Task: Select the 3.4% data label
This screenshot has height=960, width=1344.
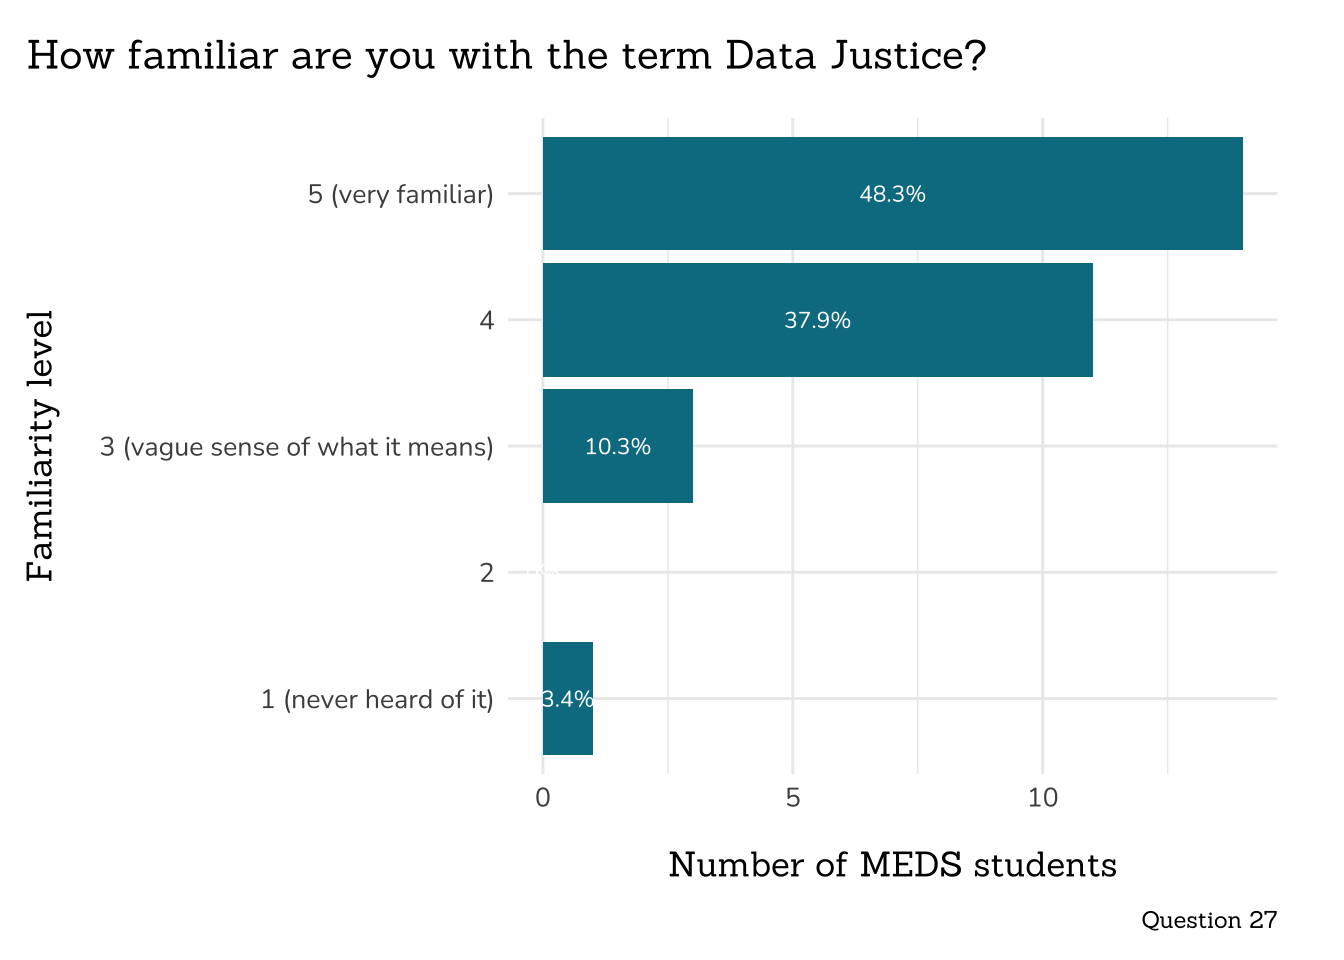Action: (568, 699)
